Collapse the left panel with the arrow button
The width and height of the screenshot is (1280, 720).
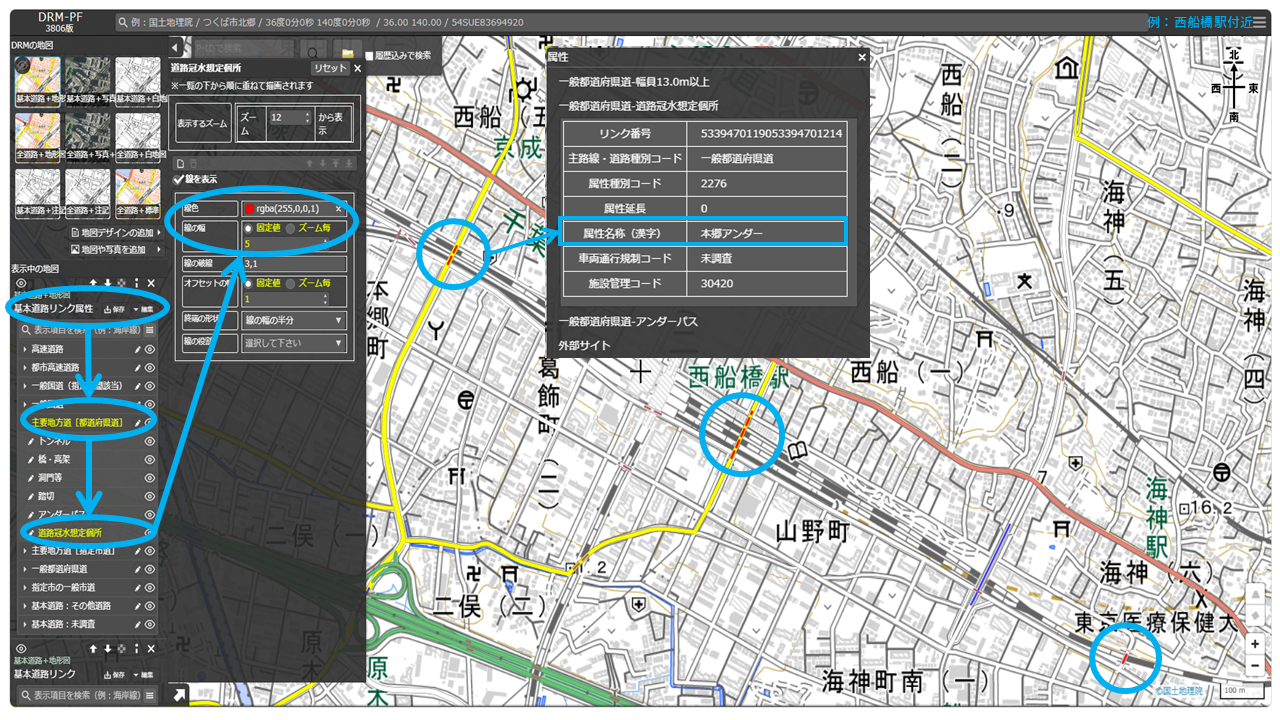(174, 47)
